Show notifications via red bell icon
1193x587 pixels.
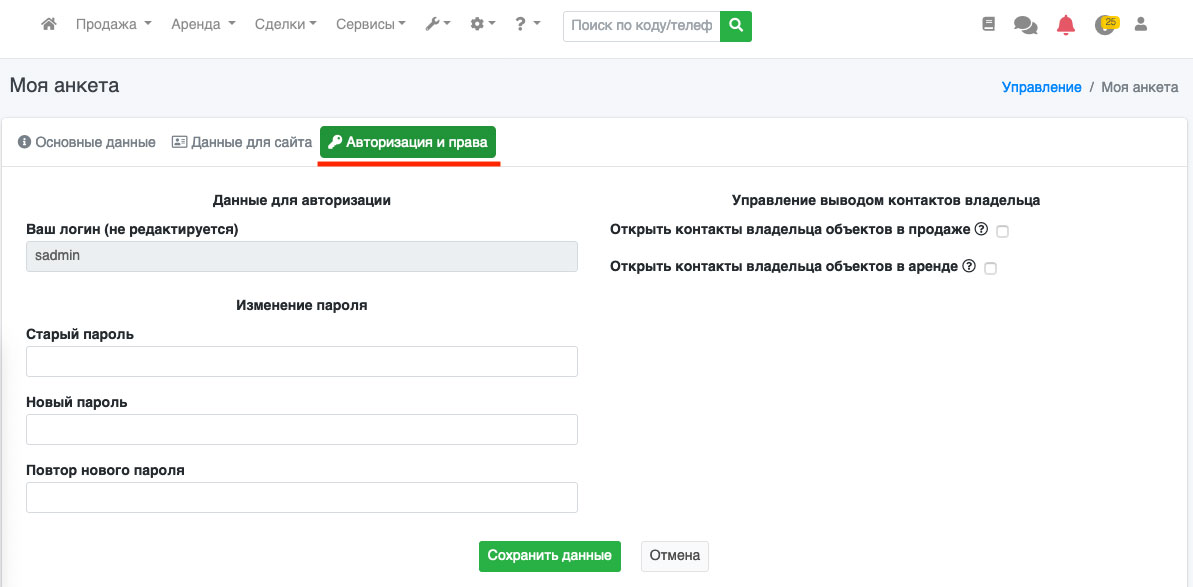tap(1066, 25)
